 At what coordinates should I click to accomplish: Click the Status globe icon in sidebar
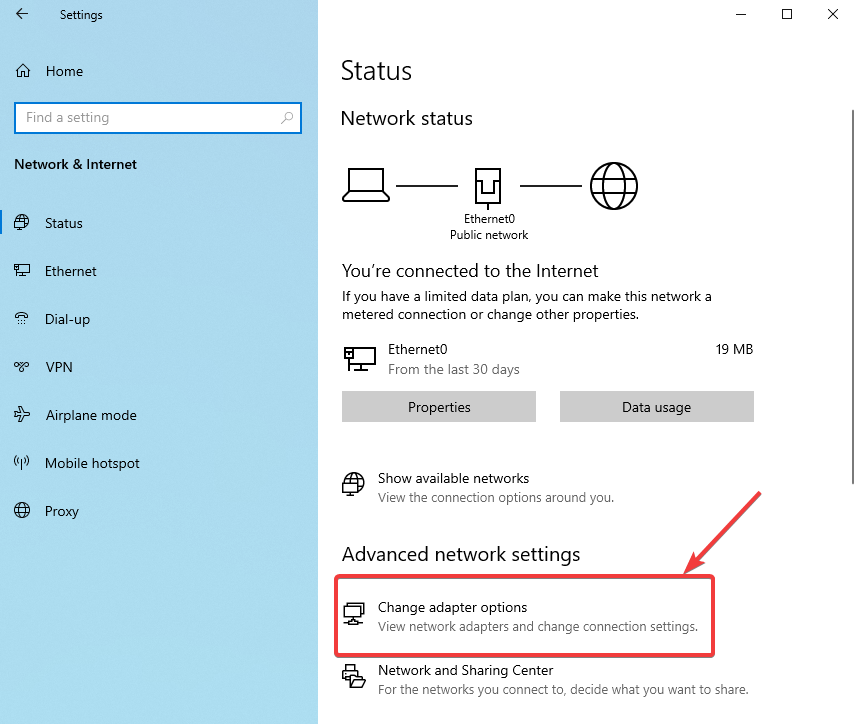tap(22, 223)
